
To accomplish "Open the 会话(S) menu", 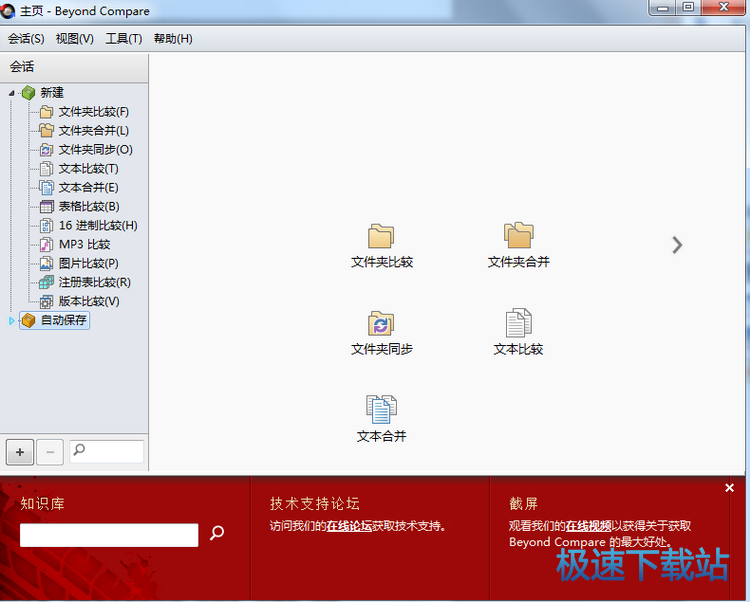I will [26, 39].
